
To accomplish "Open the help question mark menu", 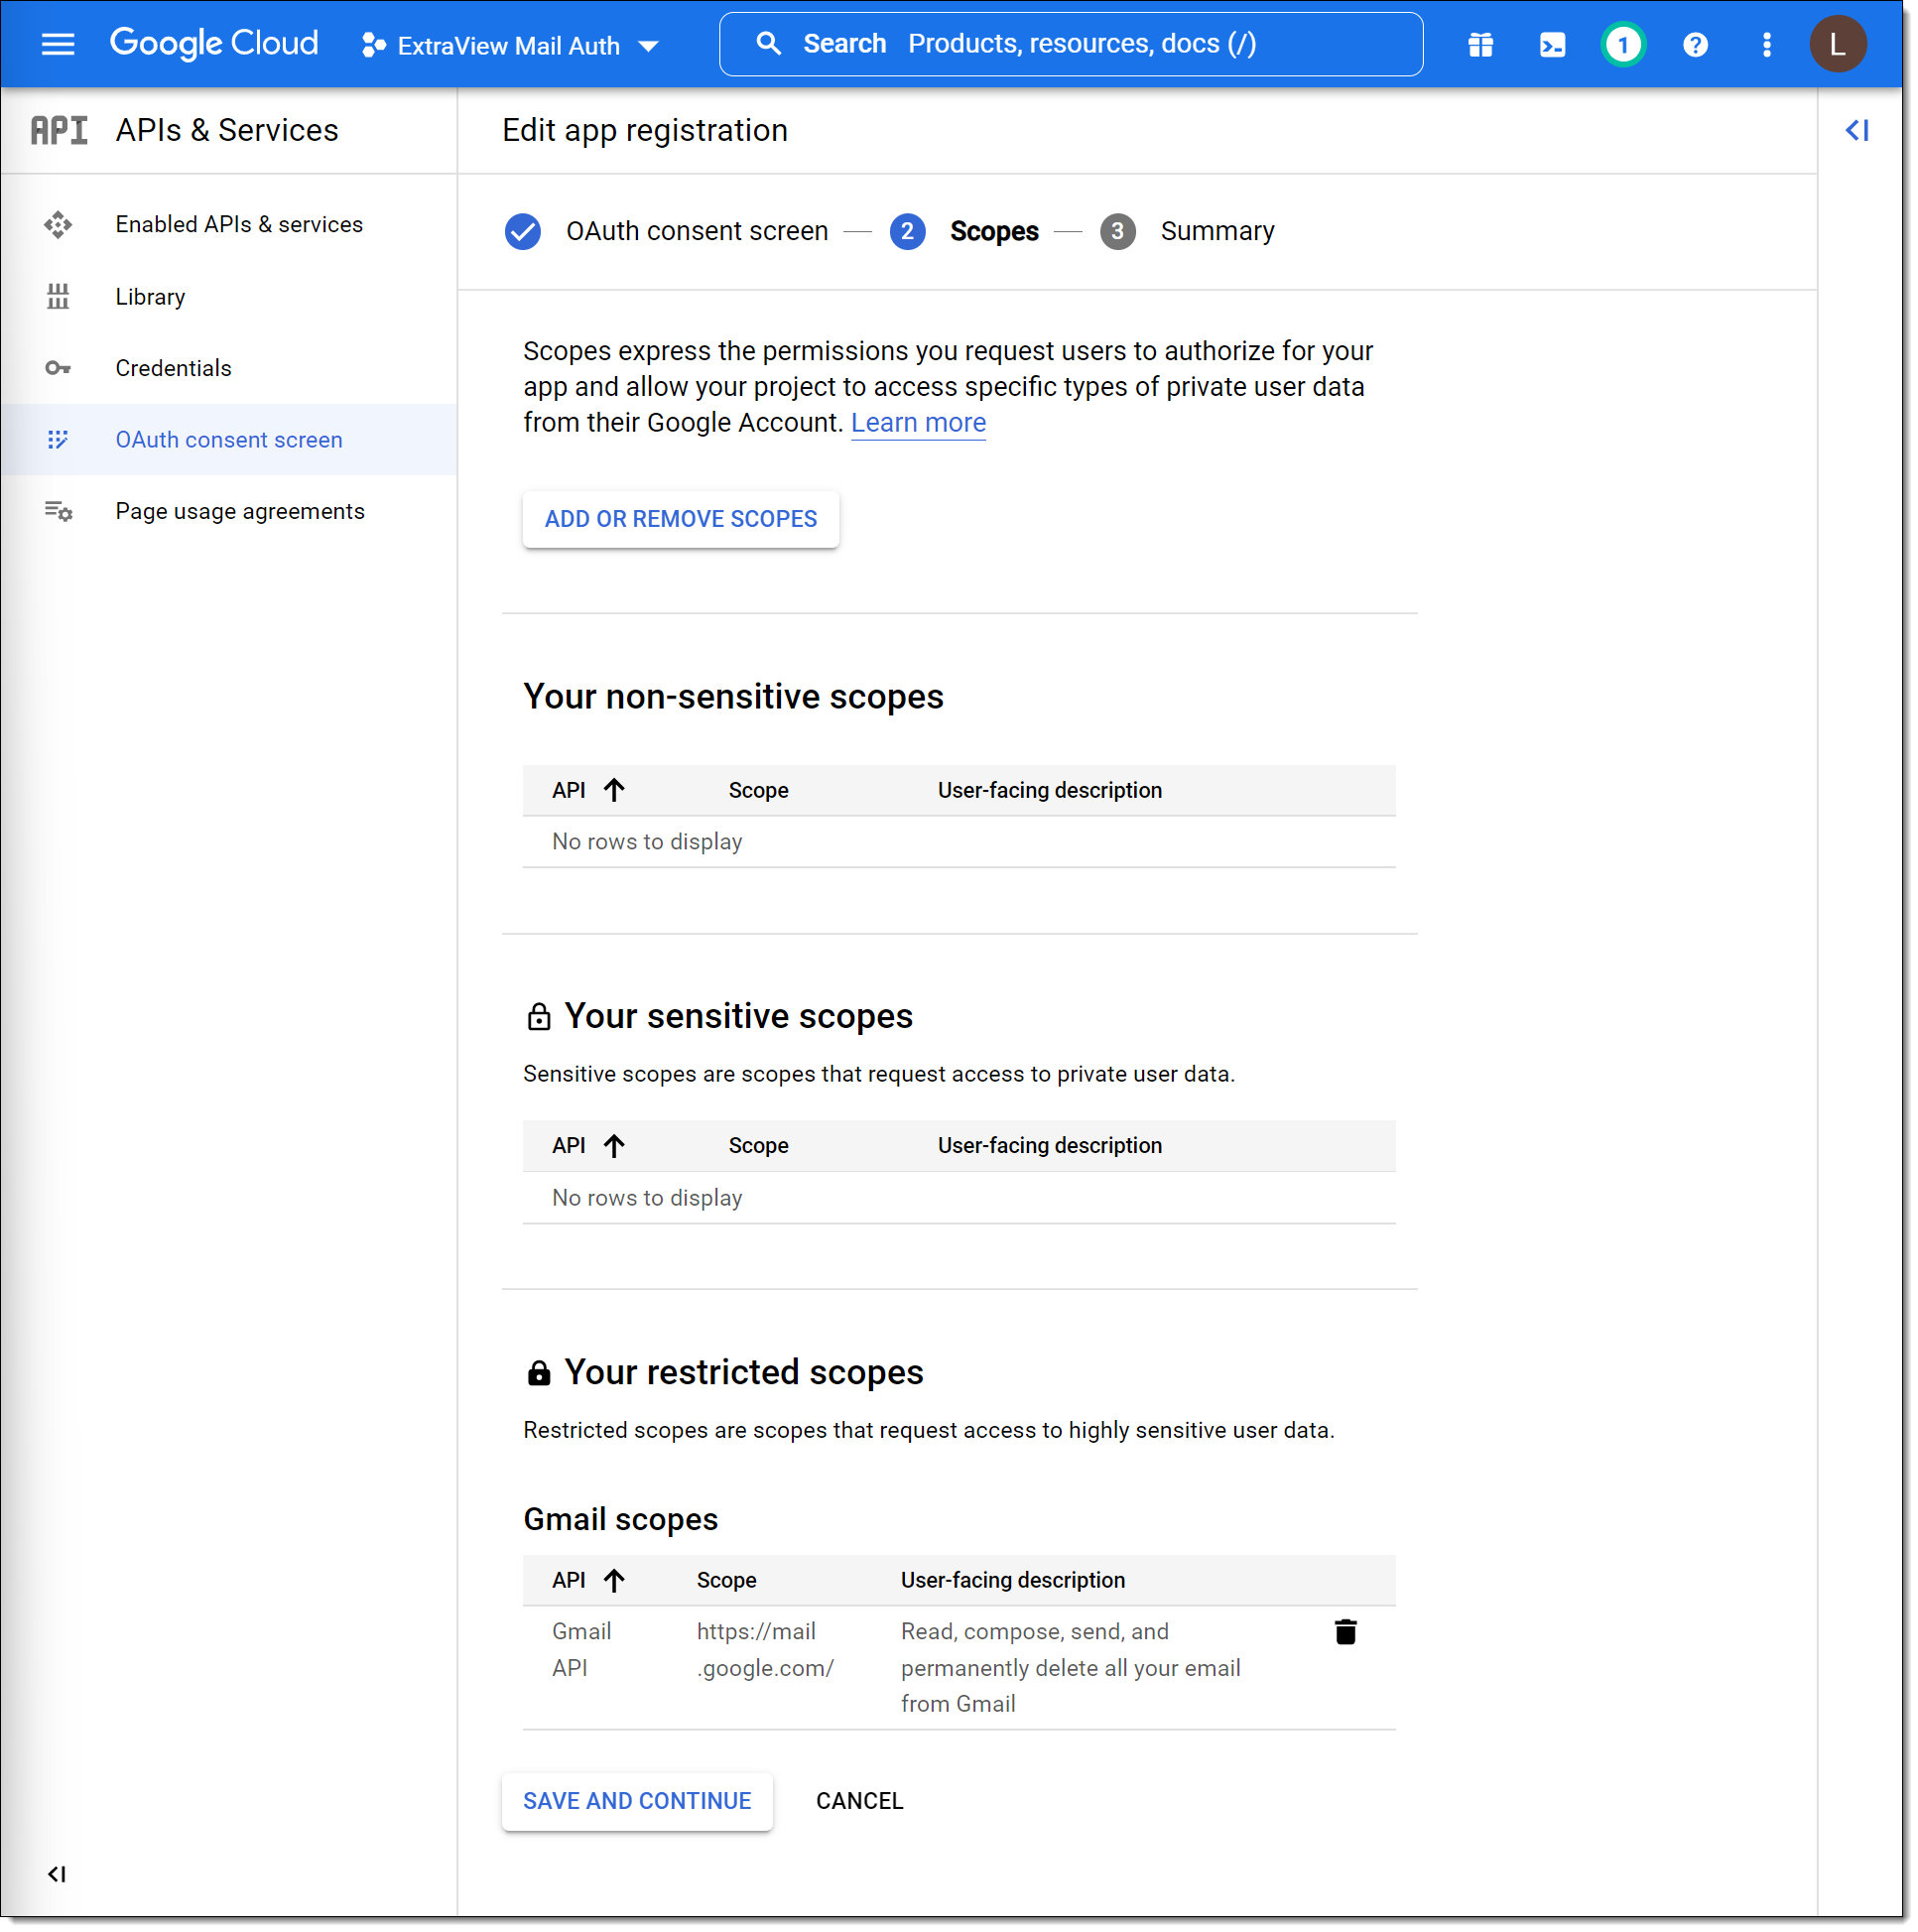I will [1695, 45].
